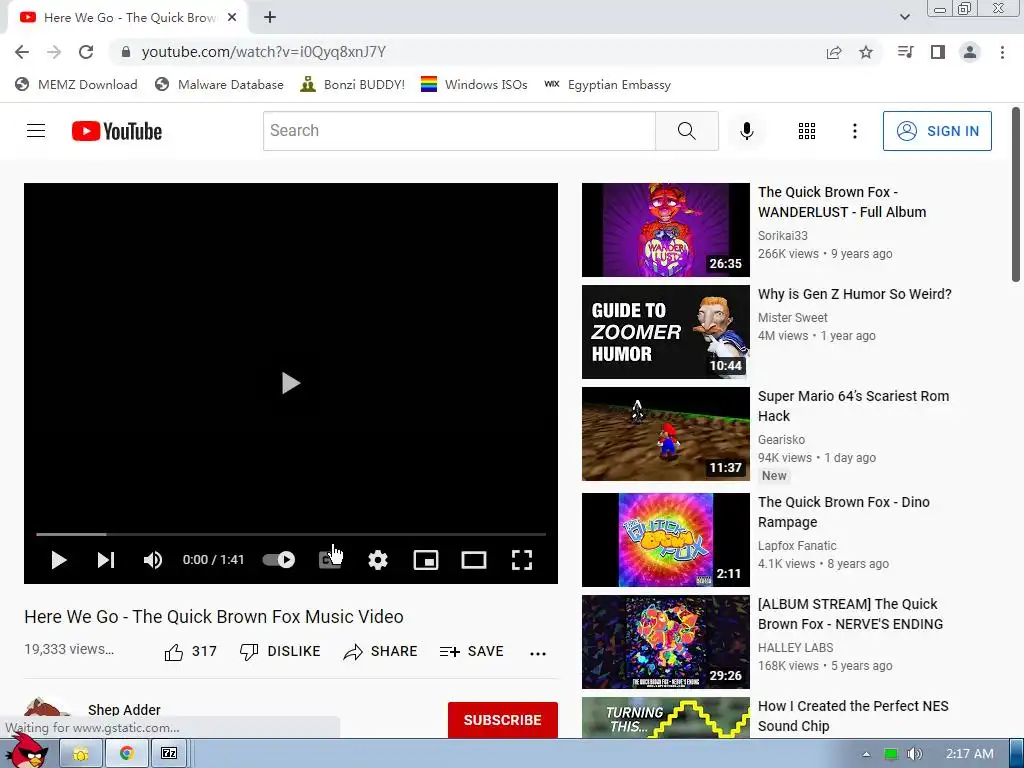This screenshot has height=768, width=1024.
Task: Like the video with thumbs up
Action: click(190, 651)
